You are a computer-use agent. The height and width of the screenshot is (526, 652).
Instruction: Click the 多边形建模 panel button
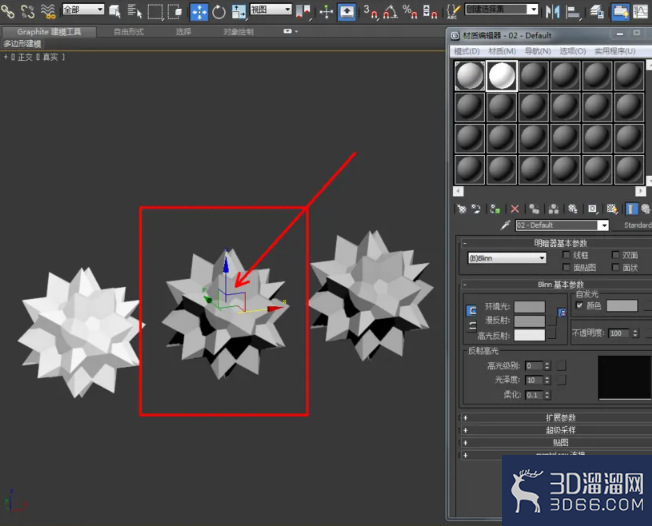tap(22, 44)
